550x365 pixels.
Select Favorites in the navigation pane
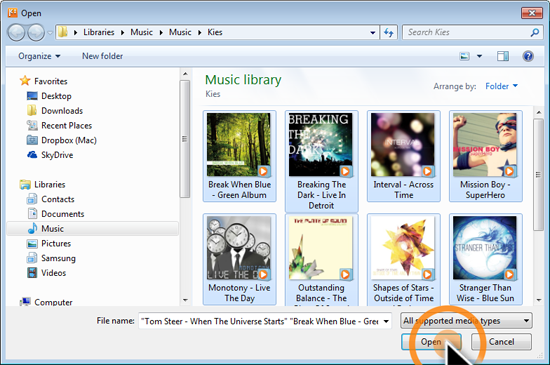coord(51,81)
